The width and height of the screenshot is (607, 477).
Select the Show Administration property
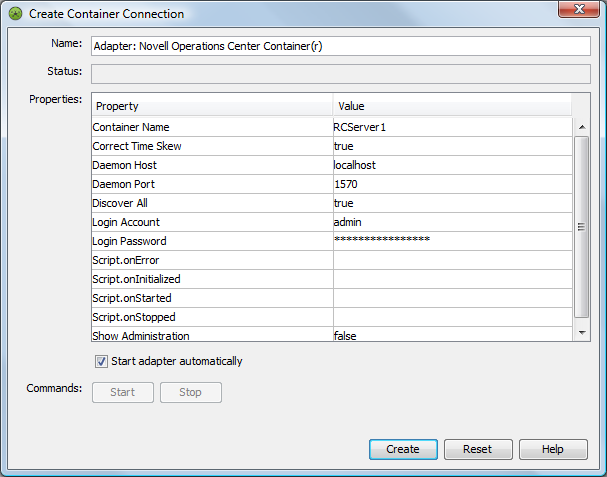(212, 335)
